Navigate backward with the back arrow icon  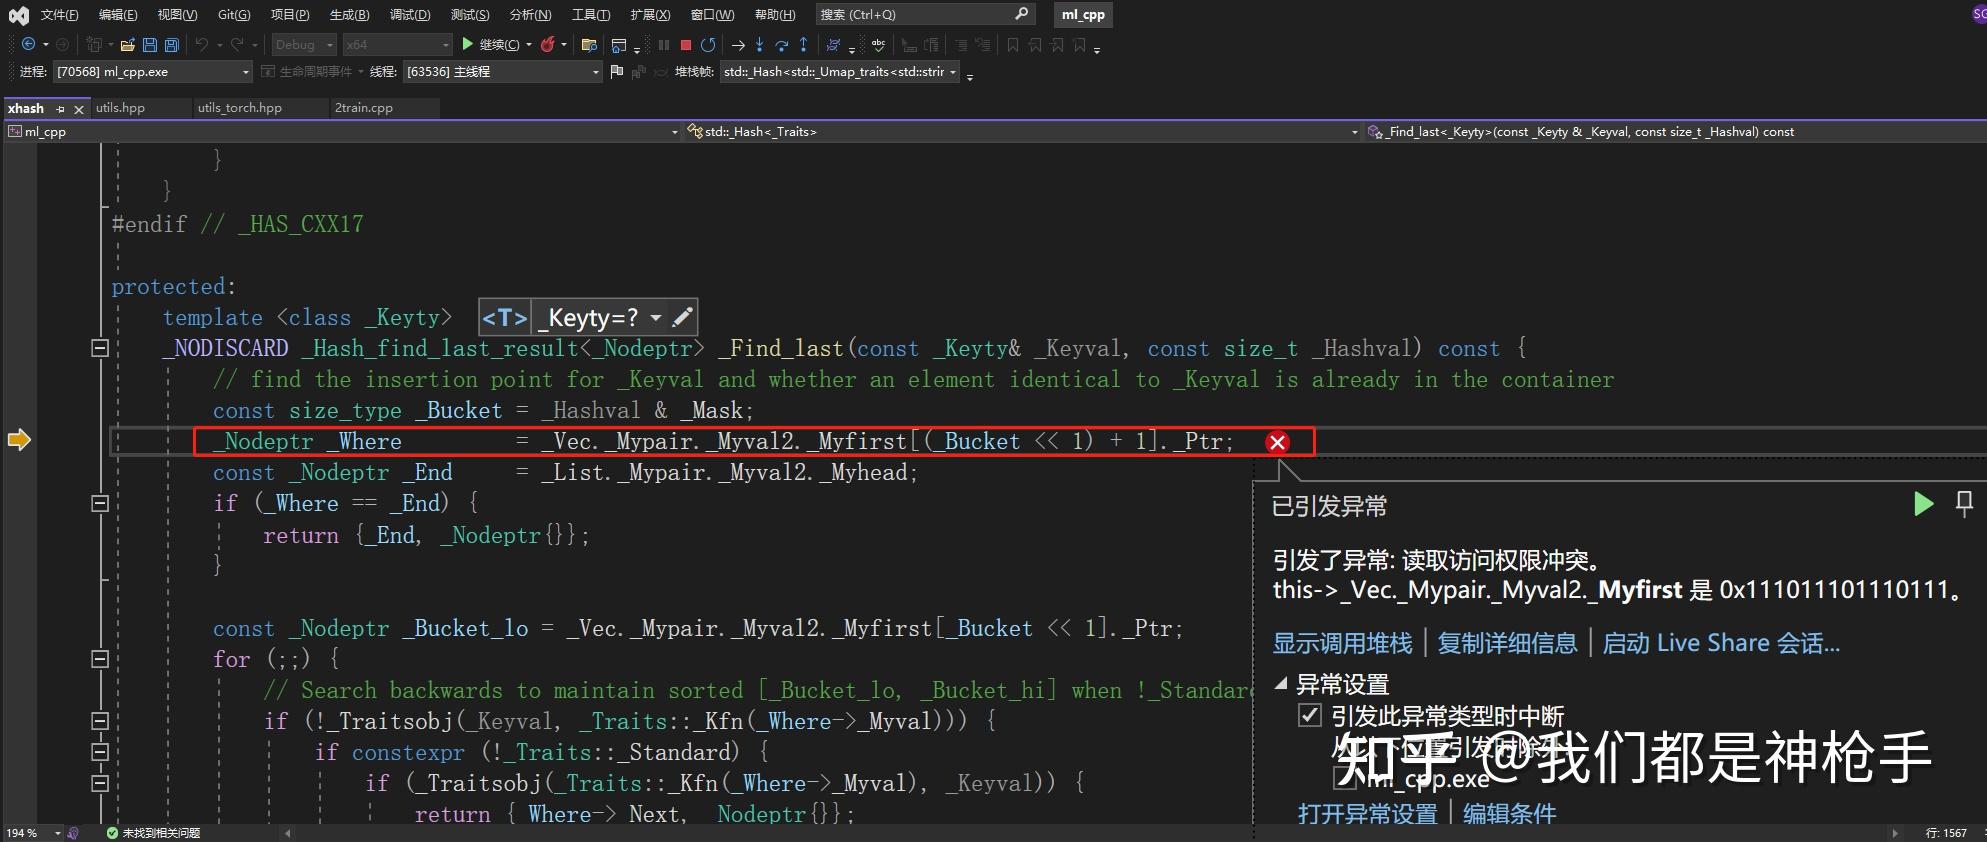(28, 44)
